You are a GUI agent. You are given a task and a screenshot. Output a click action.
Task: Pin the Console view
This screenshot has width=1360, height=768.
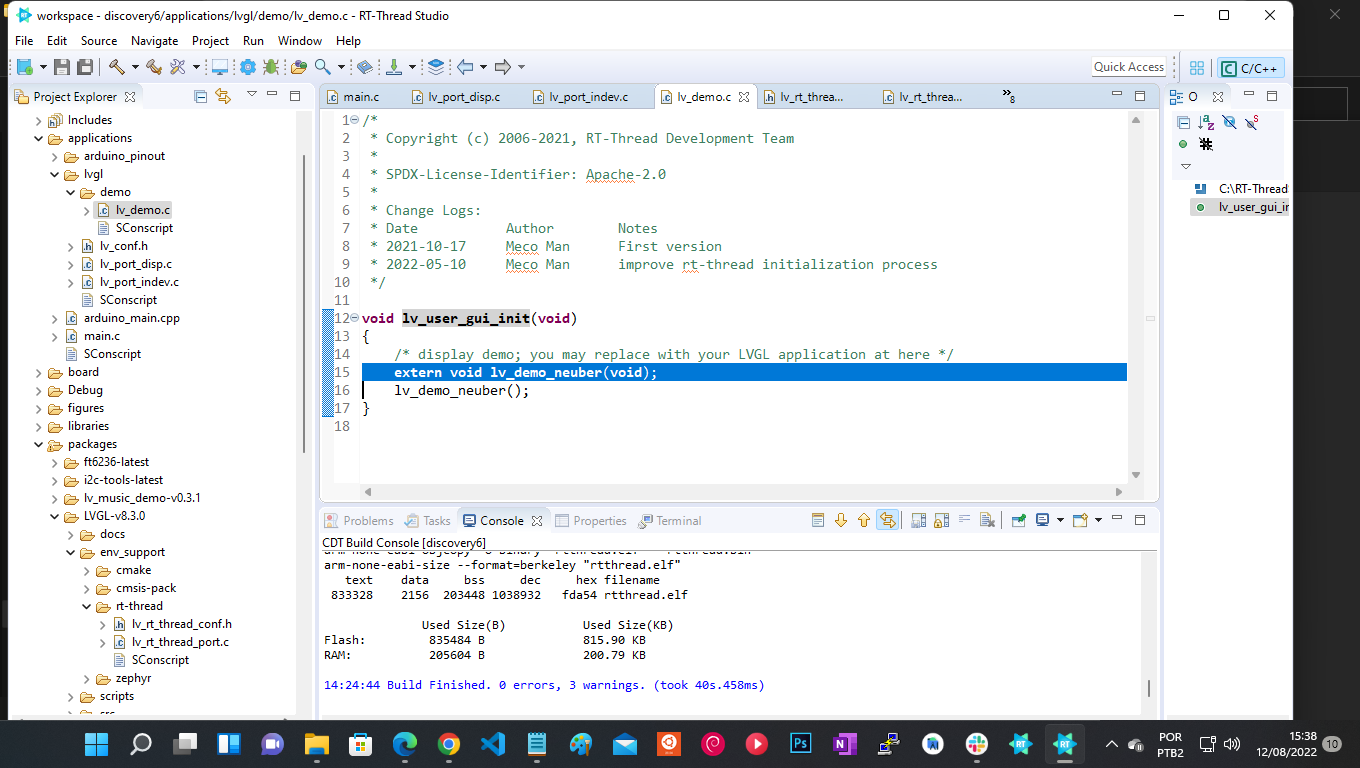(1017, 519)
